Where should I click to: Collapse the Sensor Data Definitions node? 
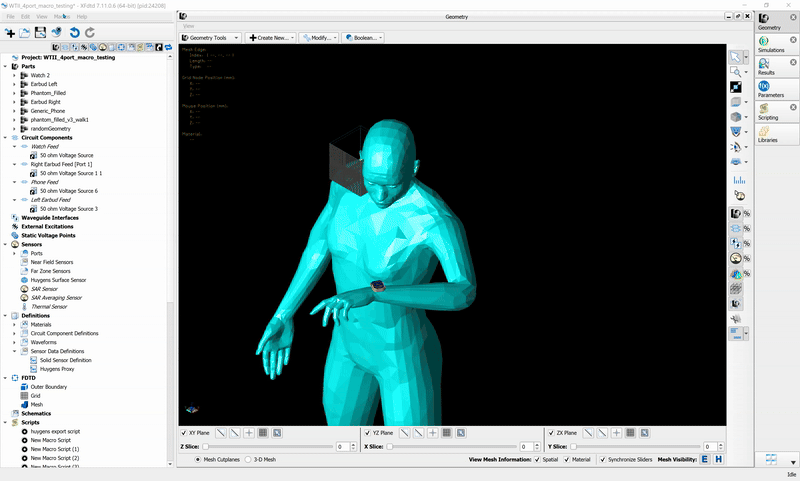pyautogui.click(x=14, y=351)
